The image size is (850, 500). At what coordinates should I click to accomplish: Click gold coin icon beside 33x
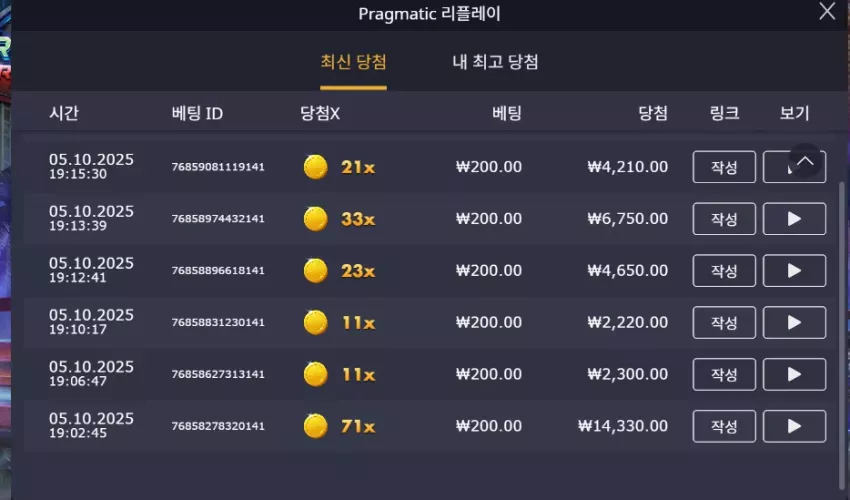tap(315, 219)
